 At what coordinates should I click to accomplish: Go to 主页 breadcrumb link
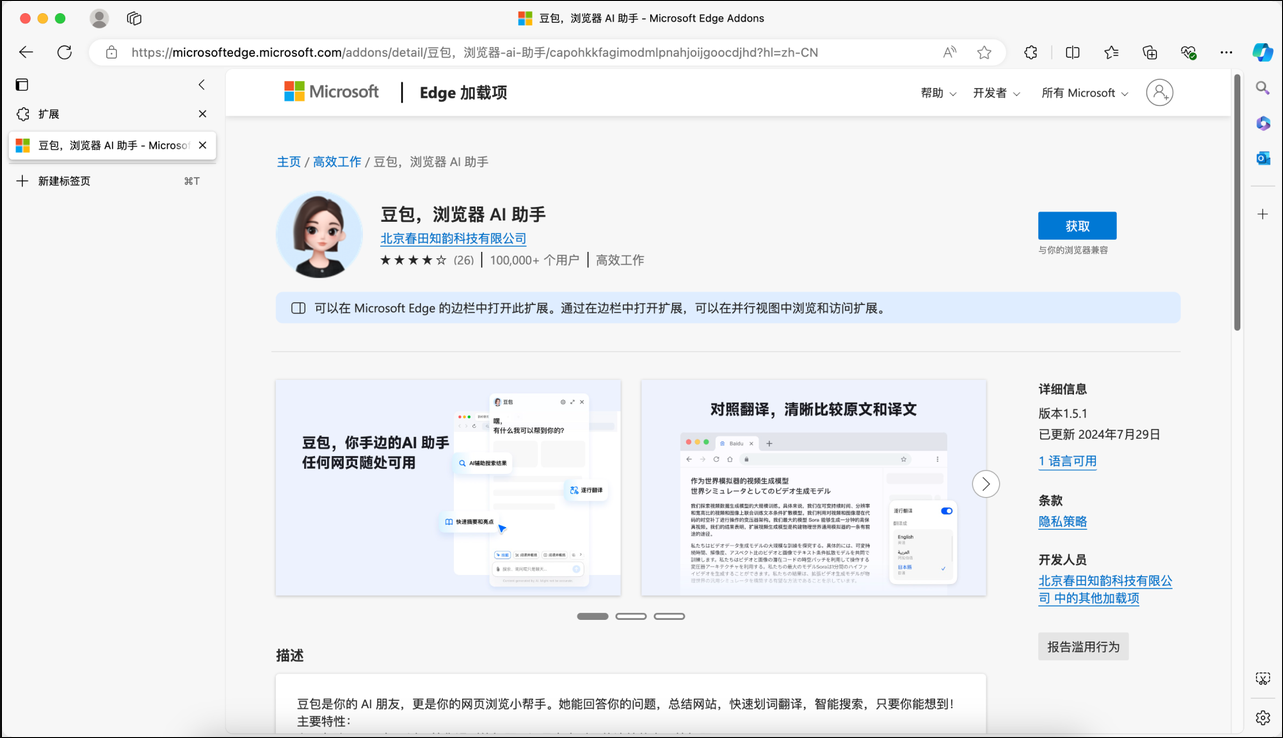coord(289,161)
